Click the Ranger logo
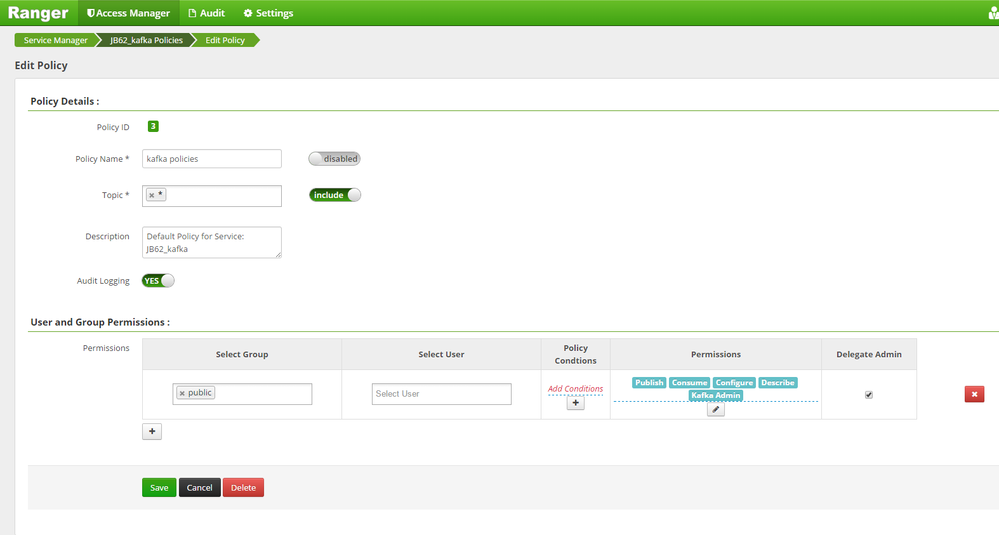The image size is (999, 535). tap(38, 13)
